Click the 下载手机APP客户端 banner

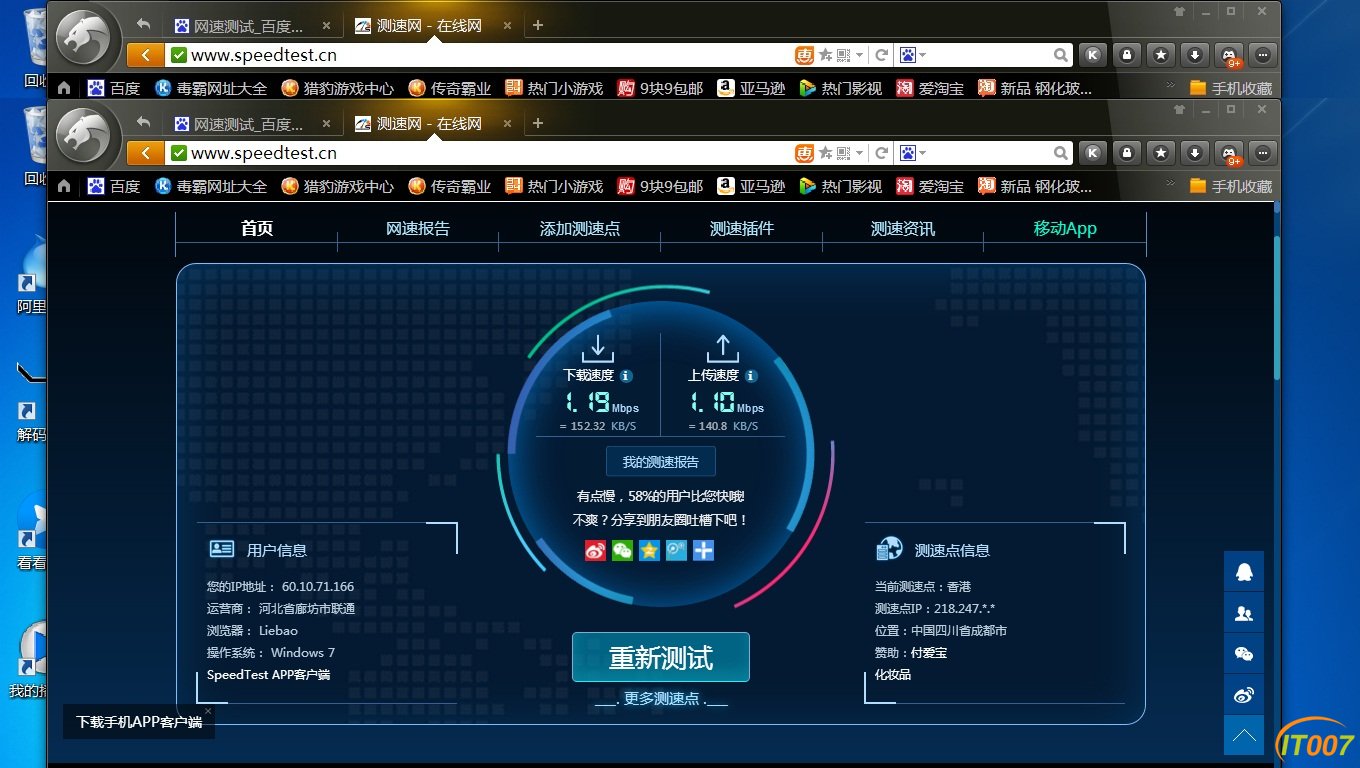pos(139,721)
